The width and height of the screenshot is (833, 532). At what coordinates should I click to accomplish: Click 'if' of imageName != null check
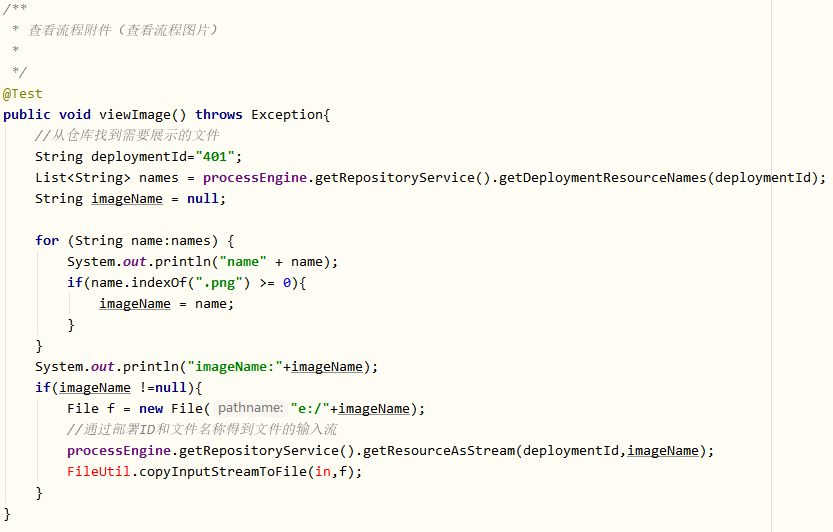point(43,387)
